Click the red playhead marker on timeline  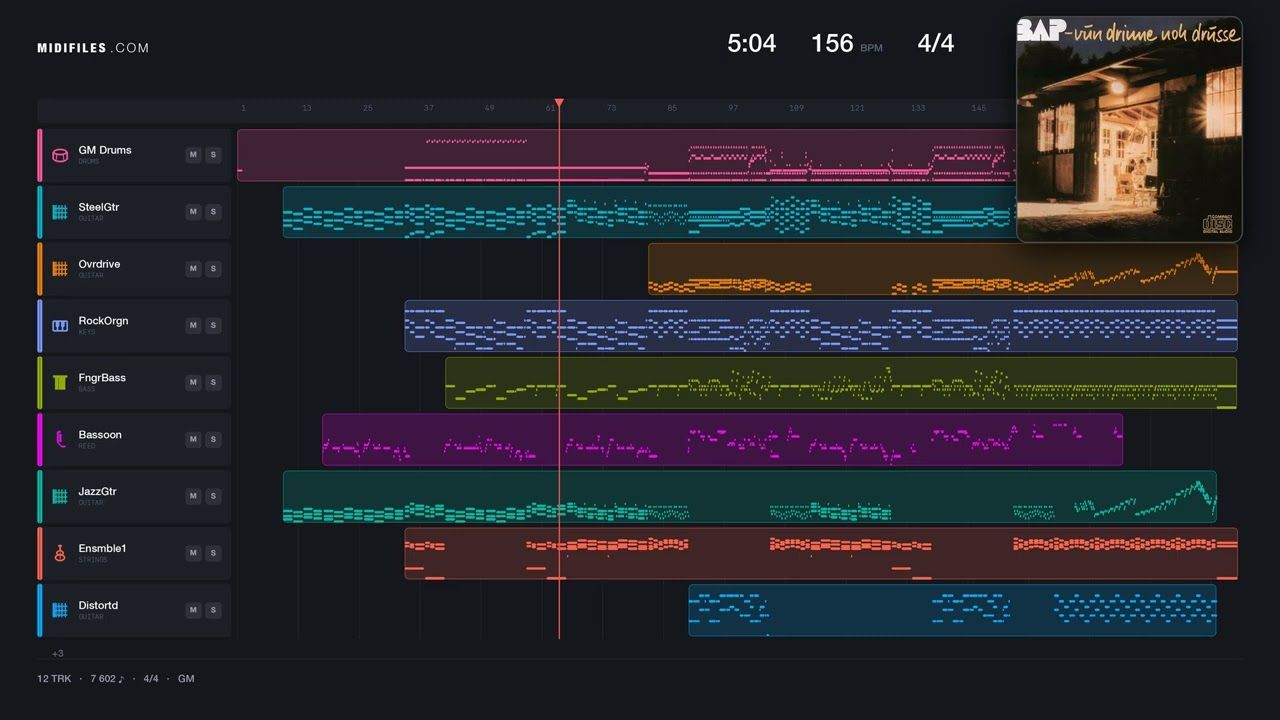[x=559, y=103]
